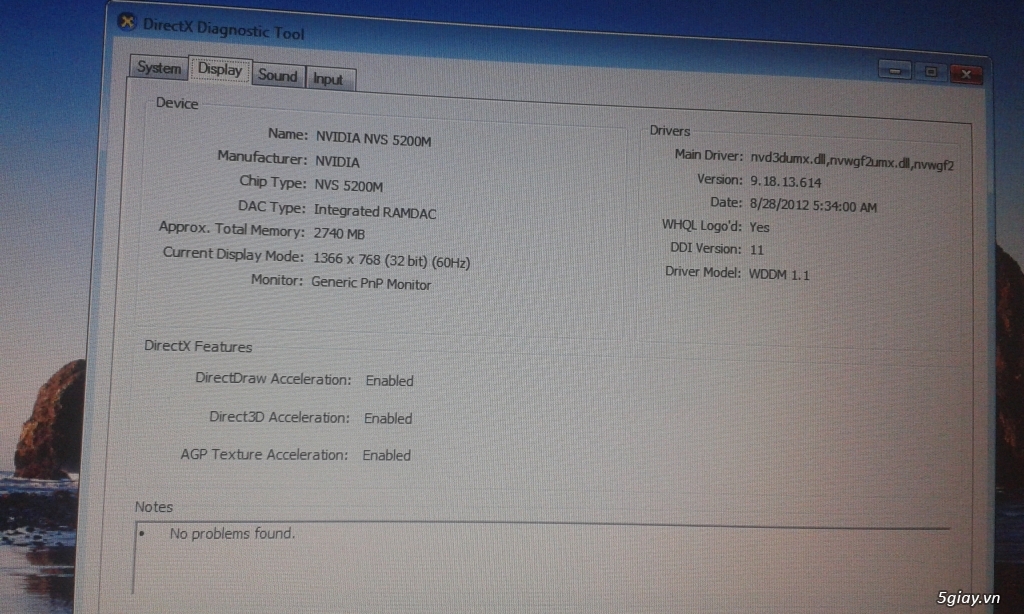
Task: Click the Notes label
Action: pos(153,507)
